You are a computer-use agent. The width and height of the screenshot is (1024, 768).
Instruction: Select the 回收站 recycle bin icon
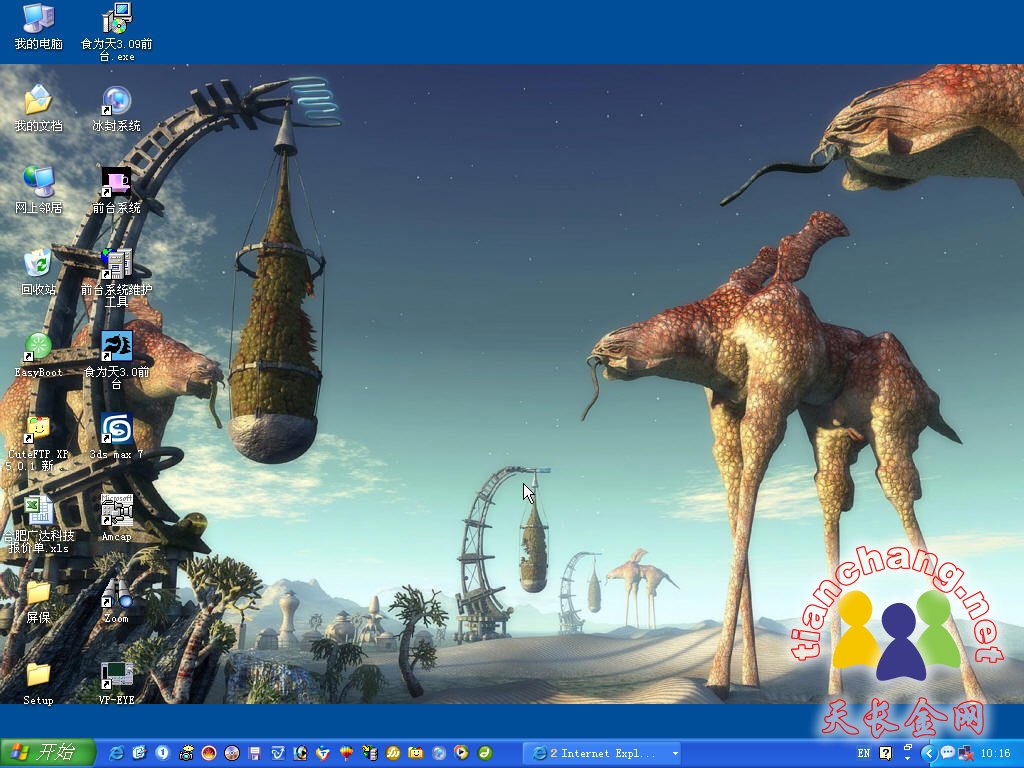point(39,272)
